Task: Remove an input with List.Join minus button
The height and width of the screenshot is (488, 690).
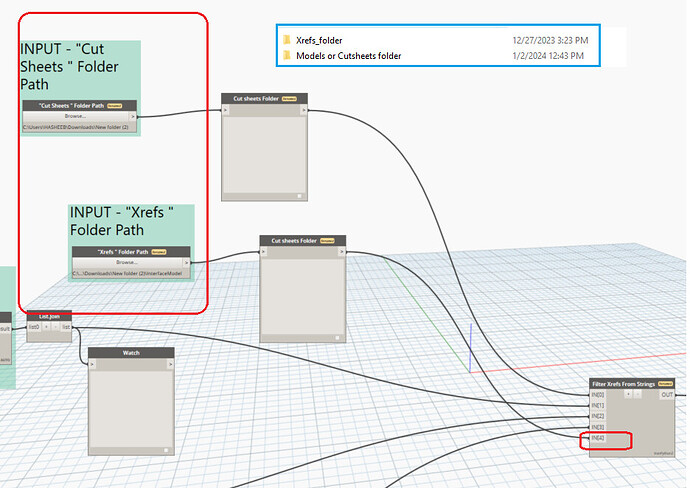Action: 55,327
